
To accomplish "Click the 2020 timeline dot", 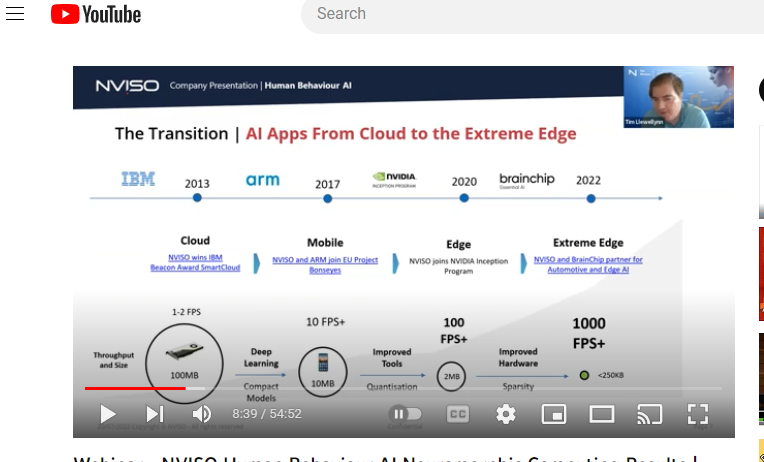I will pos(464,198).
